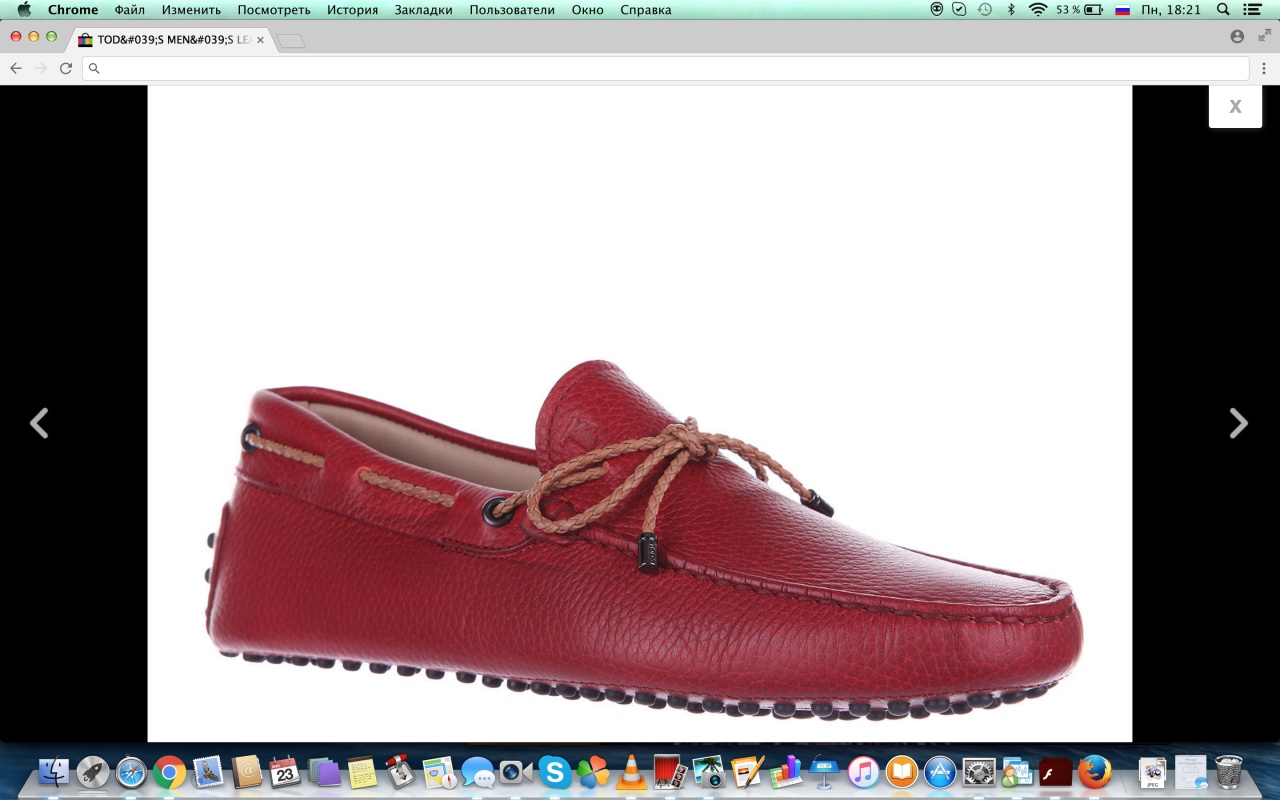The image size is (1280, 800).
Task: Open the Chrome profile user icon
Action: tap(1237, 36)
